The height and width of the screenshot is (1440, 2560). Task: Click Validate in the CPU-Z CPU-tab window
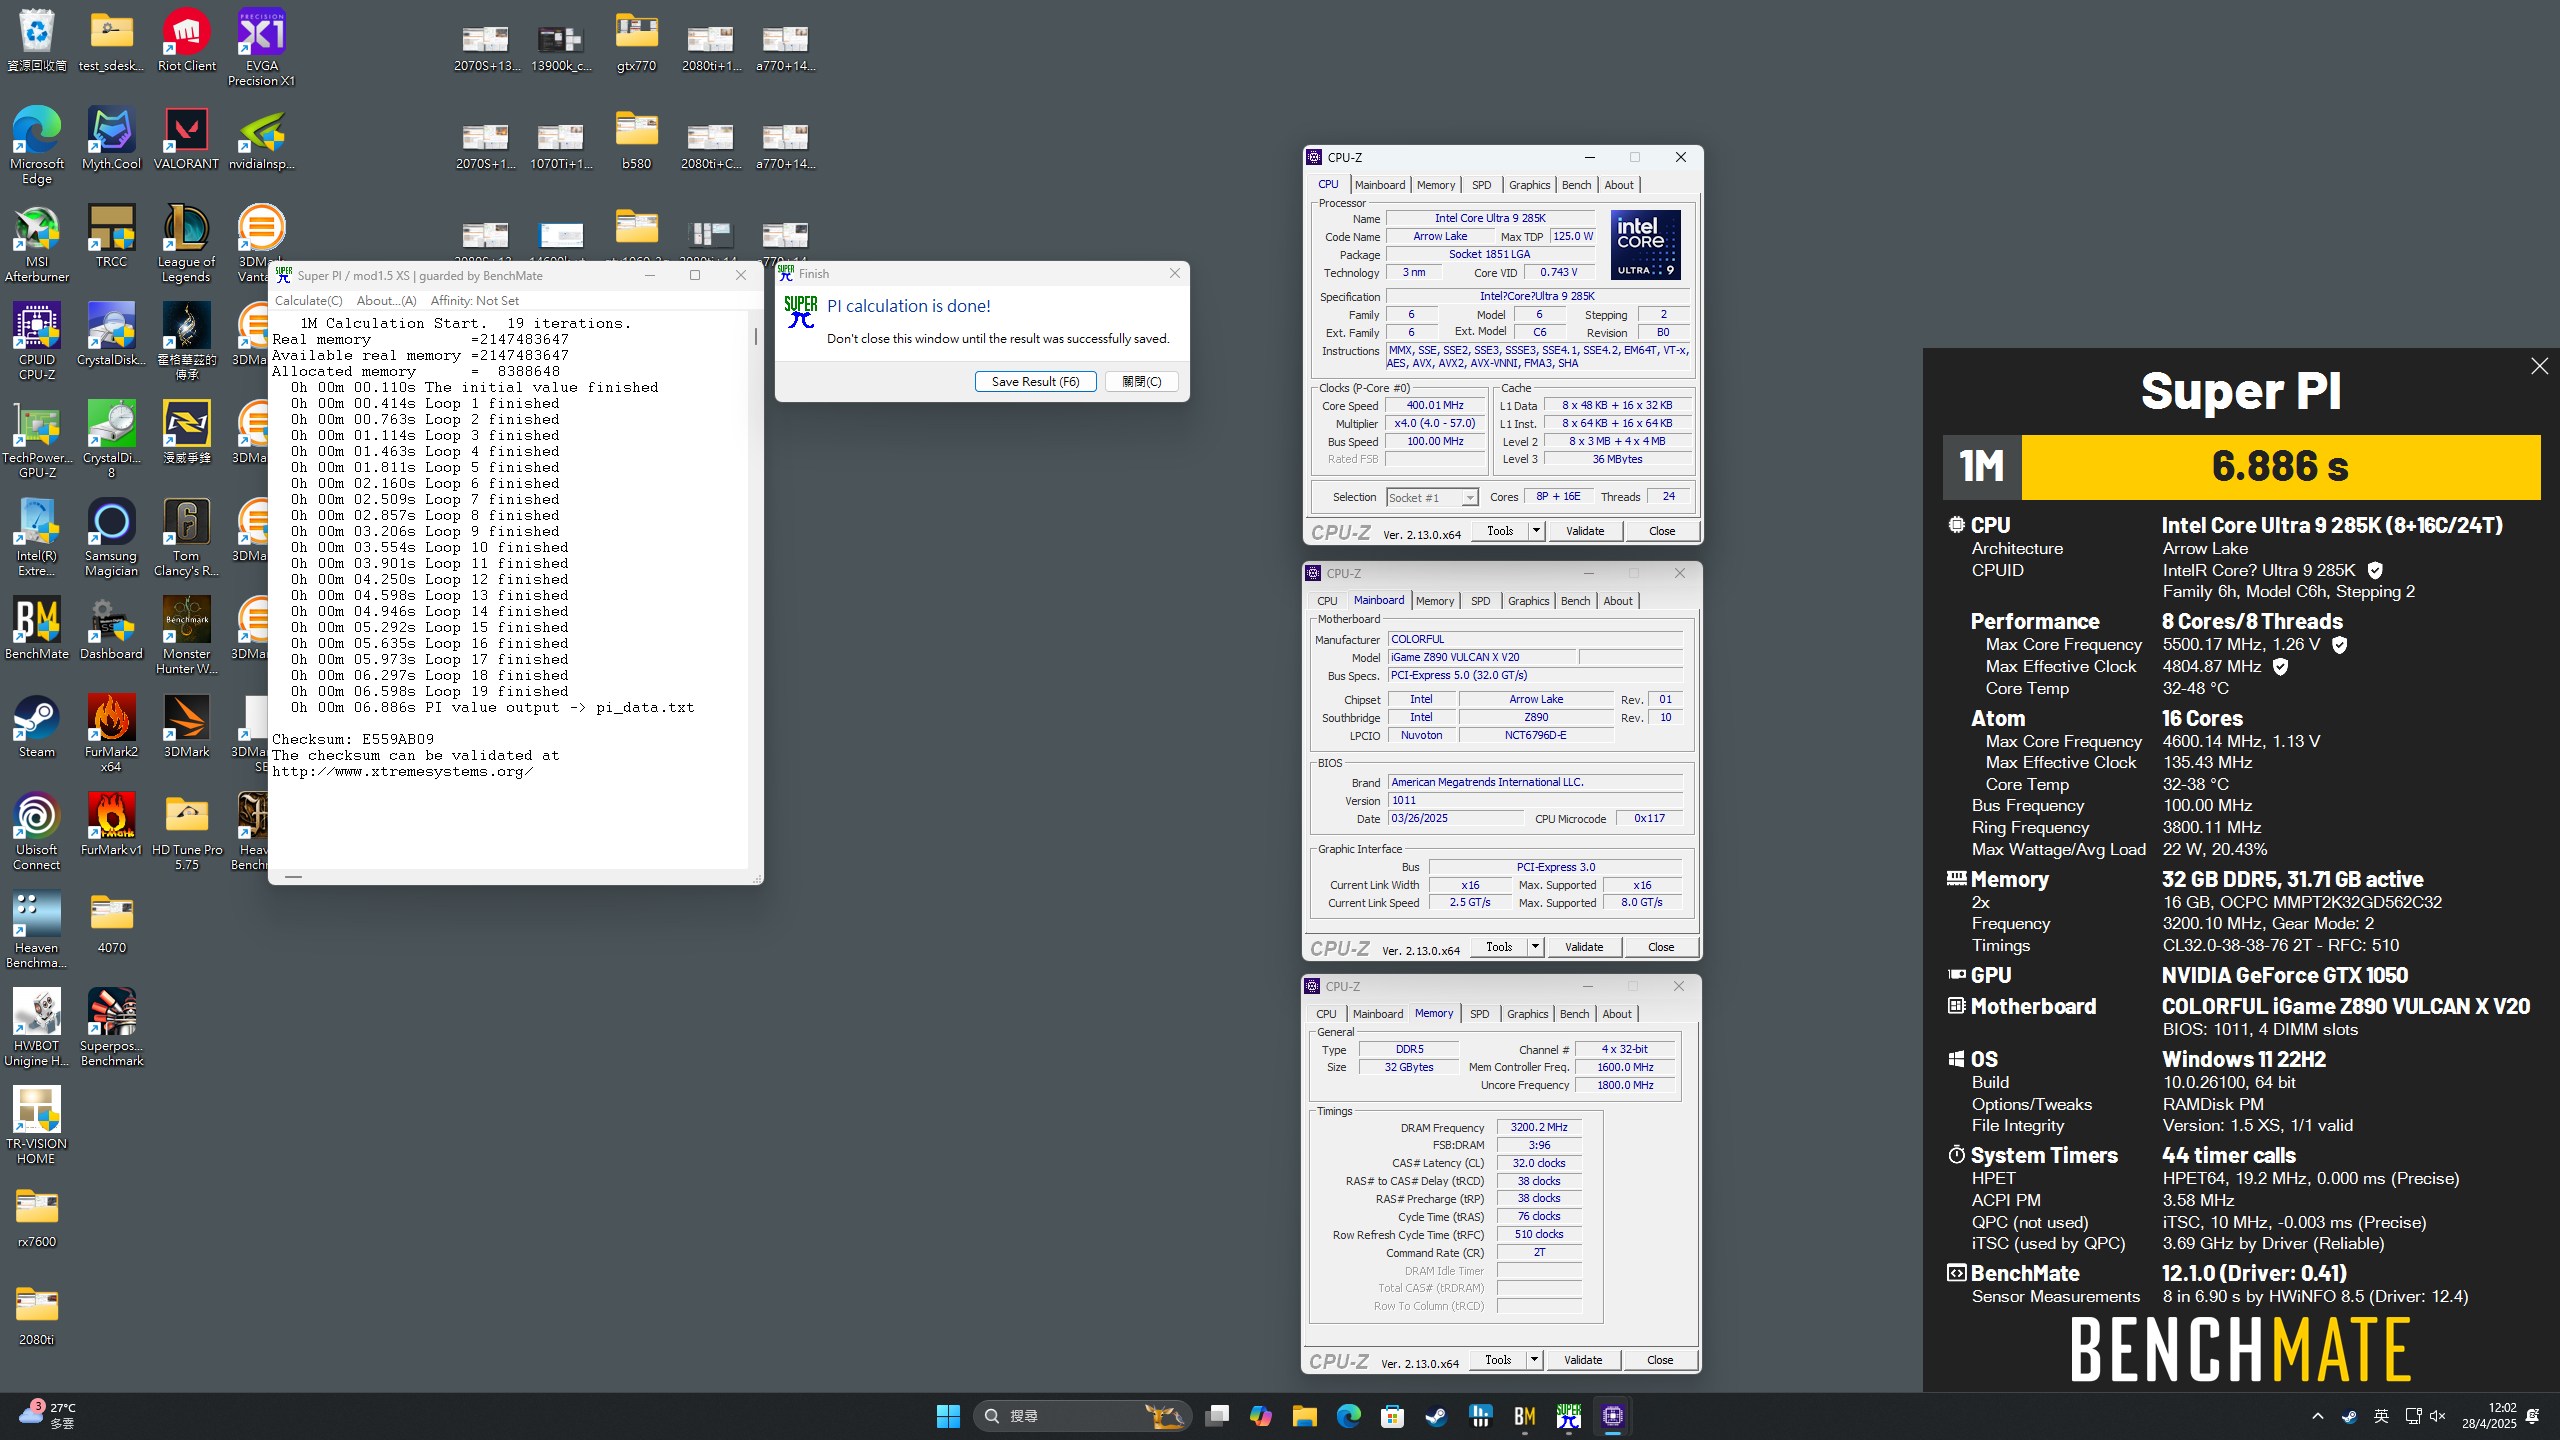pos(1585,531)
